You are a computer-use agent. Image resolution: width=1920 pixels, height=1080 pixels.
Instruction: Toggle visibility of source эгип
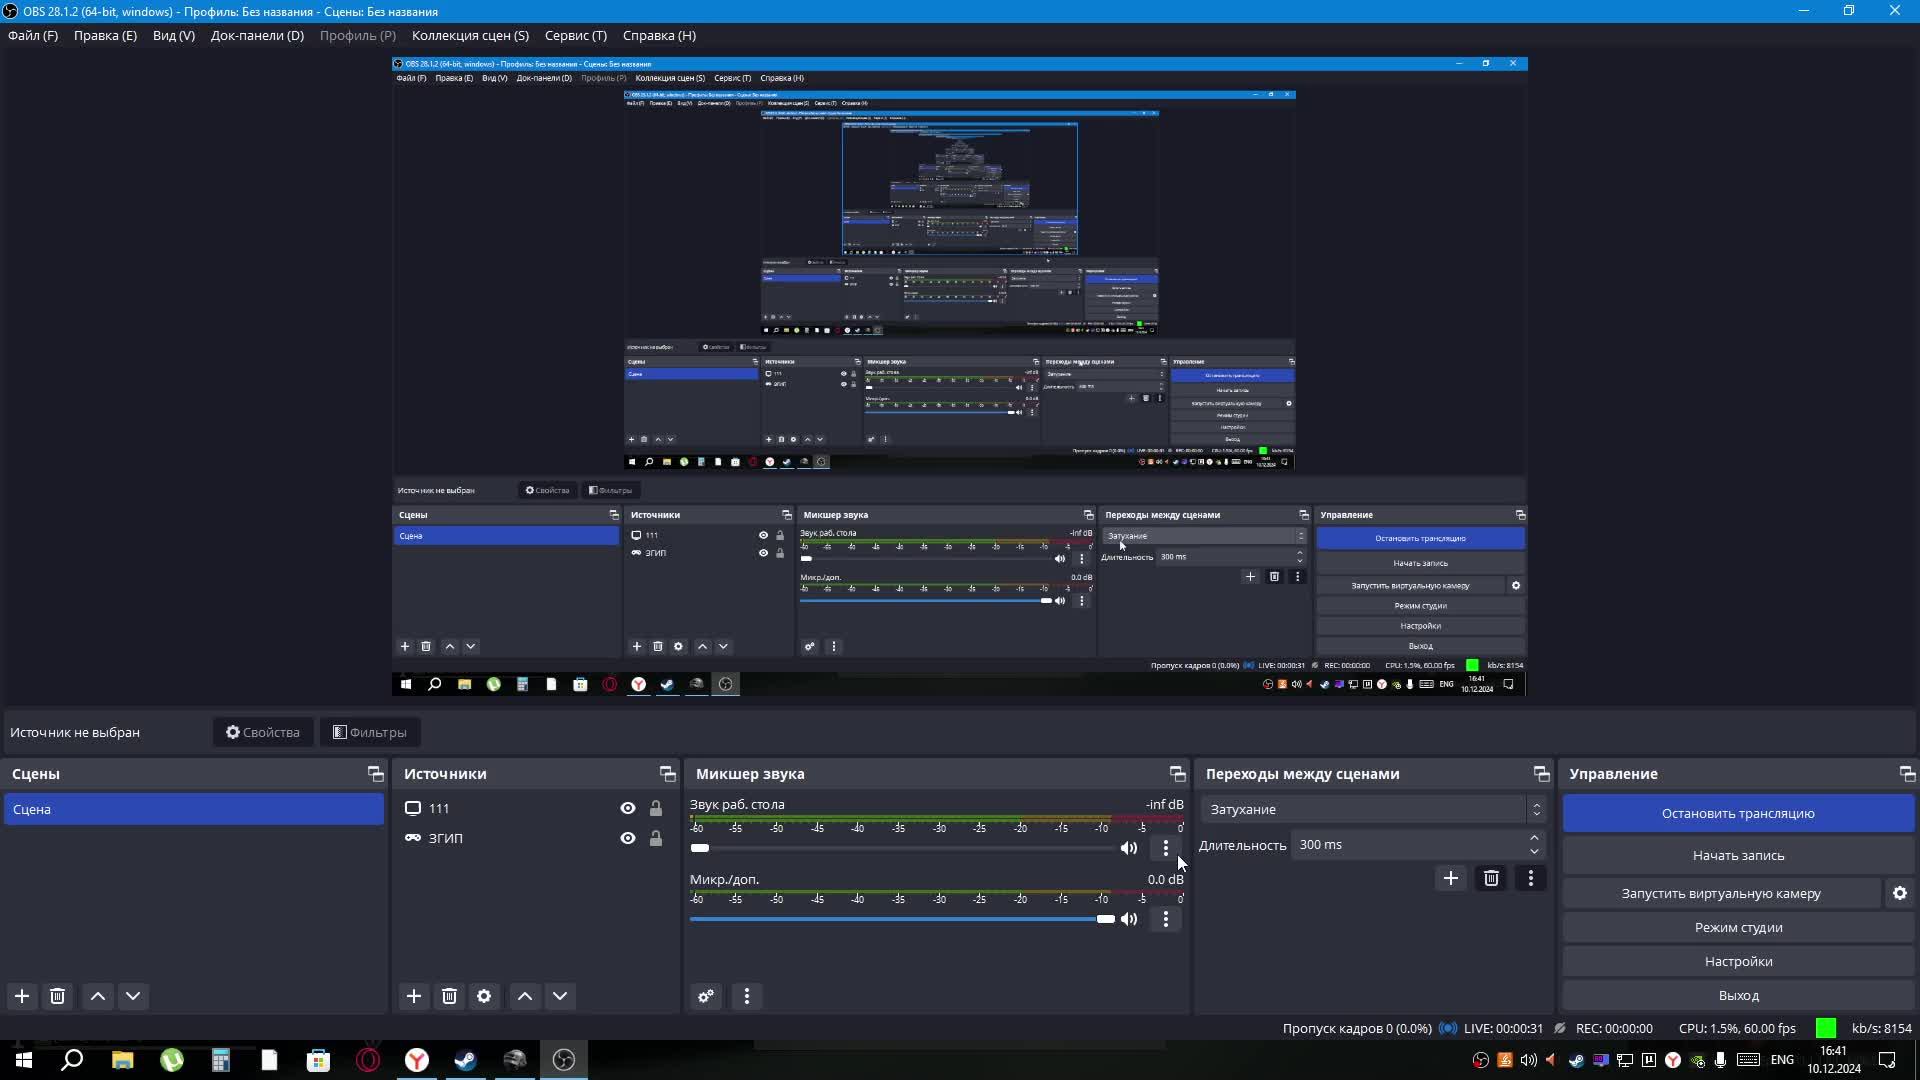point(628,838)
